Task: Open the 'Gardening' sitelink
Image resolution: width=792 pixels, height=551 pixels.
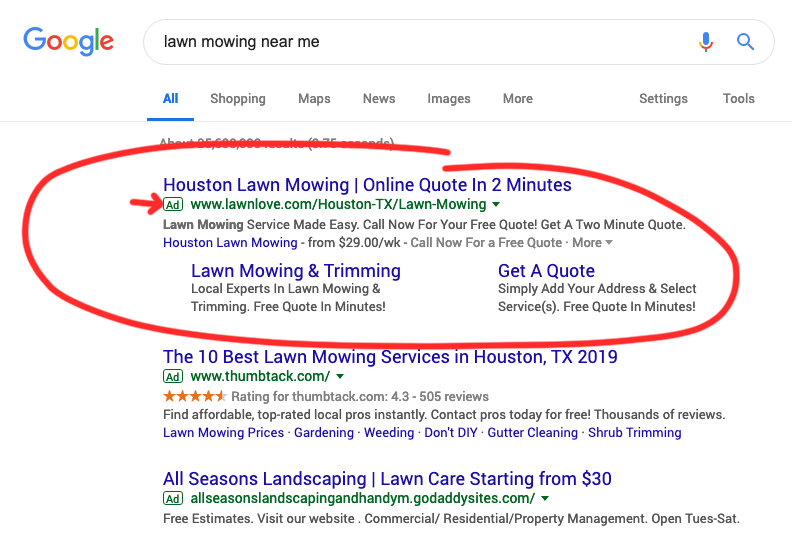Action: pos(324,433)
